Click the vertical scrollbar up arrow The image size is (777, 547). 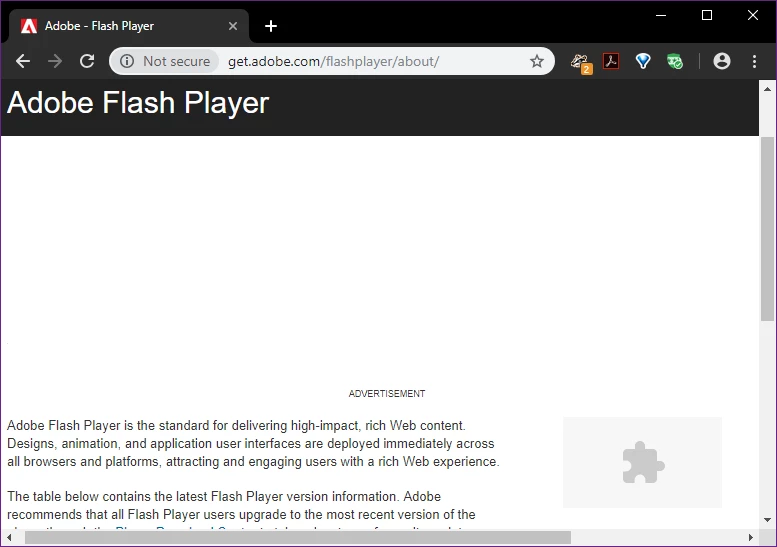pyautogui.click(x=767, y=89)
